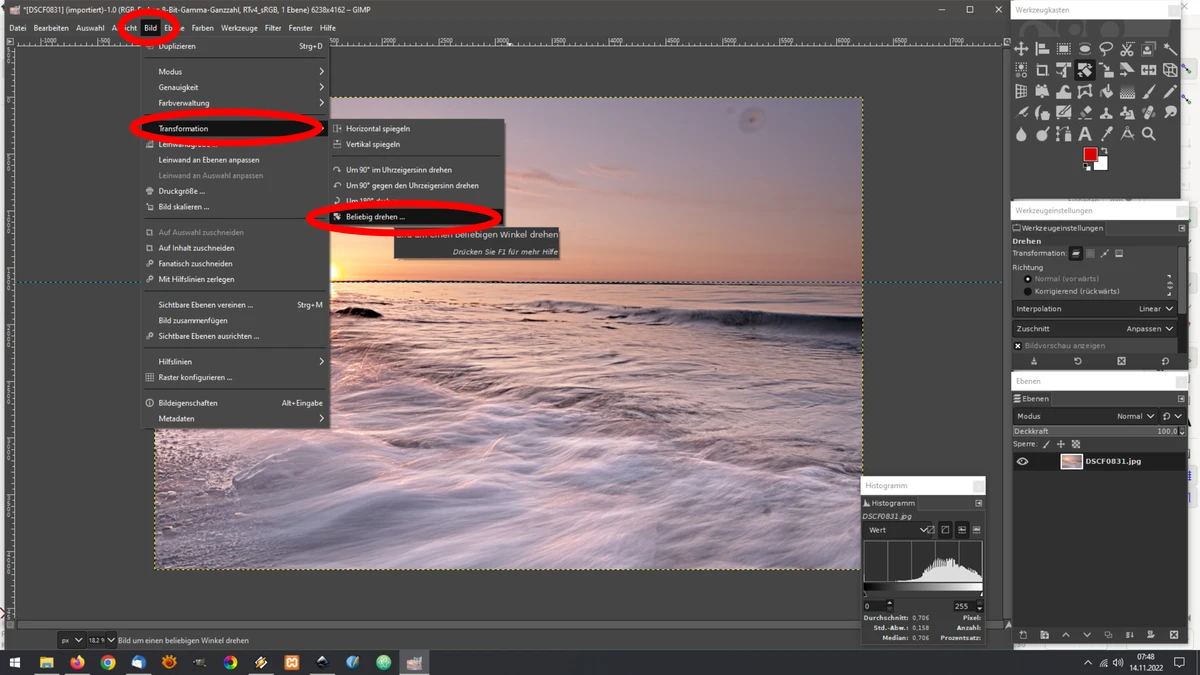Click the DSCF0831.jpg layer thumbnail
Image resolution: width=1200 pixels, height=675 pixels.
click(1072, 461)
